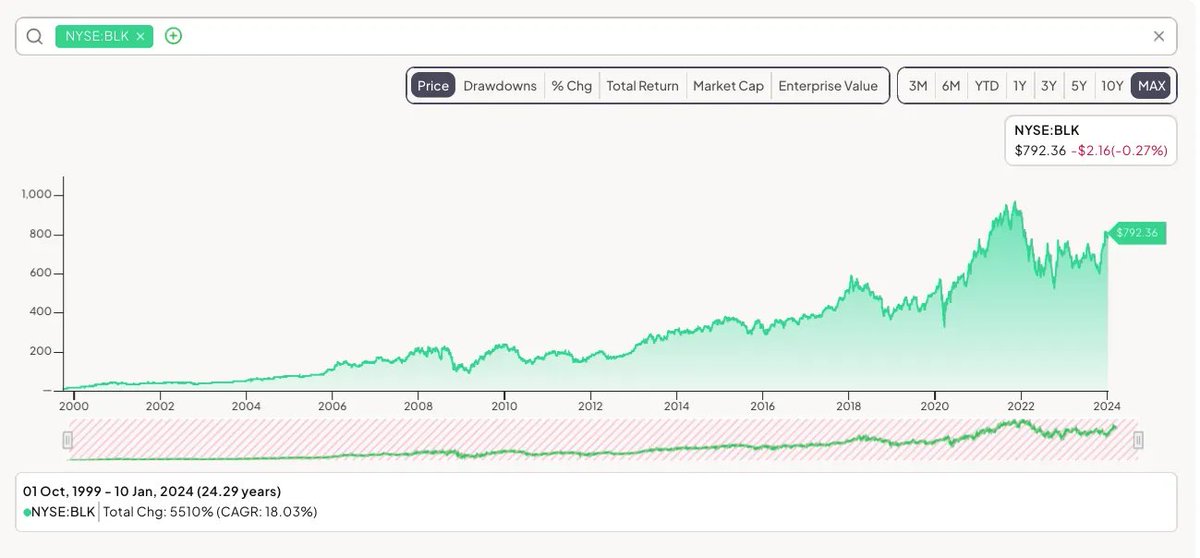
Task: Switch to the Drawdowns view
Action: click(x=500, y=86)
